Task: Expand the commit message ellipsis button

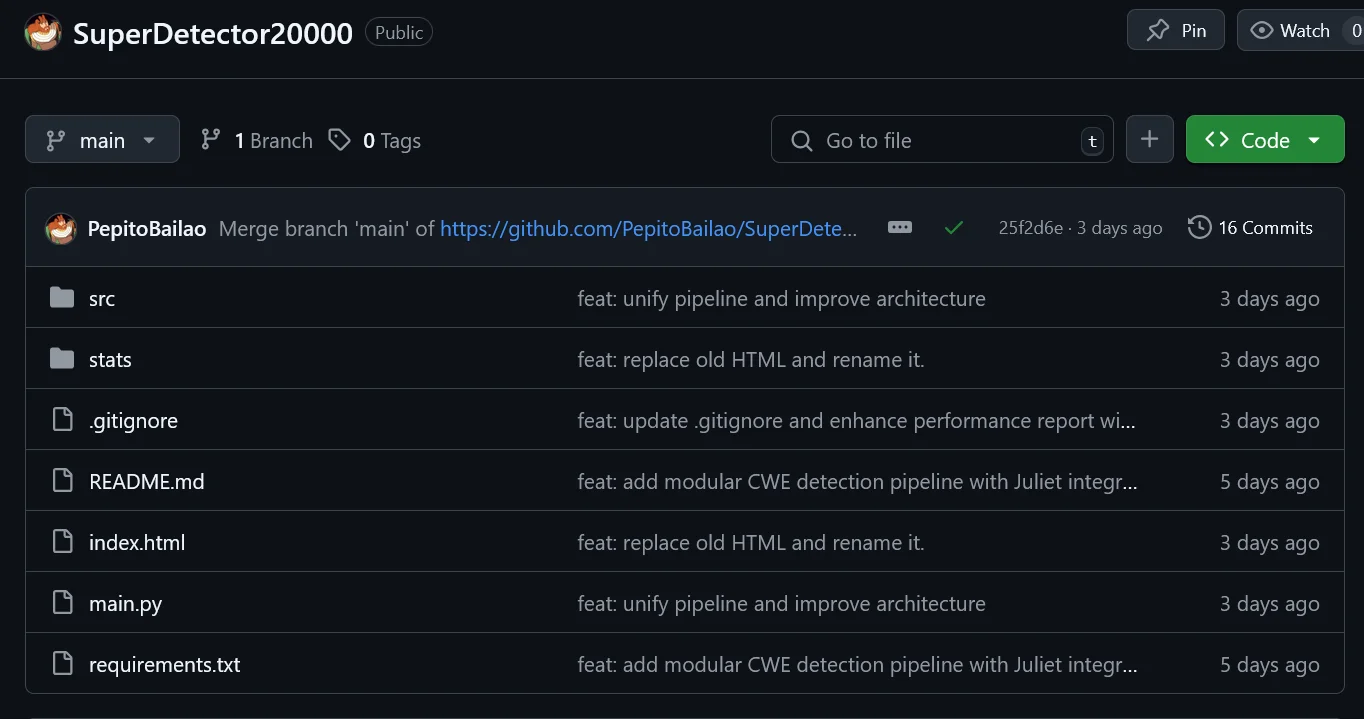Action: [x=900, y=227]
